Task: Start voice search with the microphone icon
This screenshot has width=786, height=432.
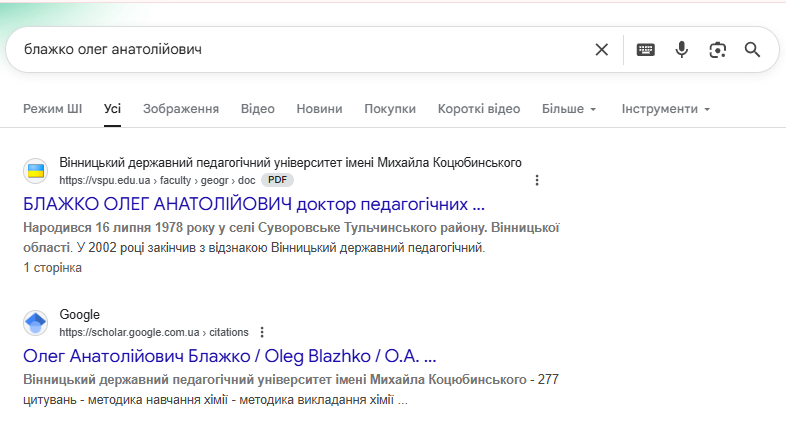Action: 682,50
